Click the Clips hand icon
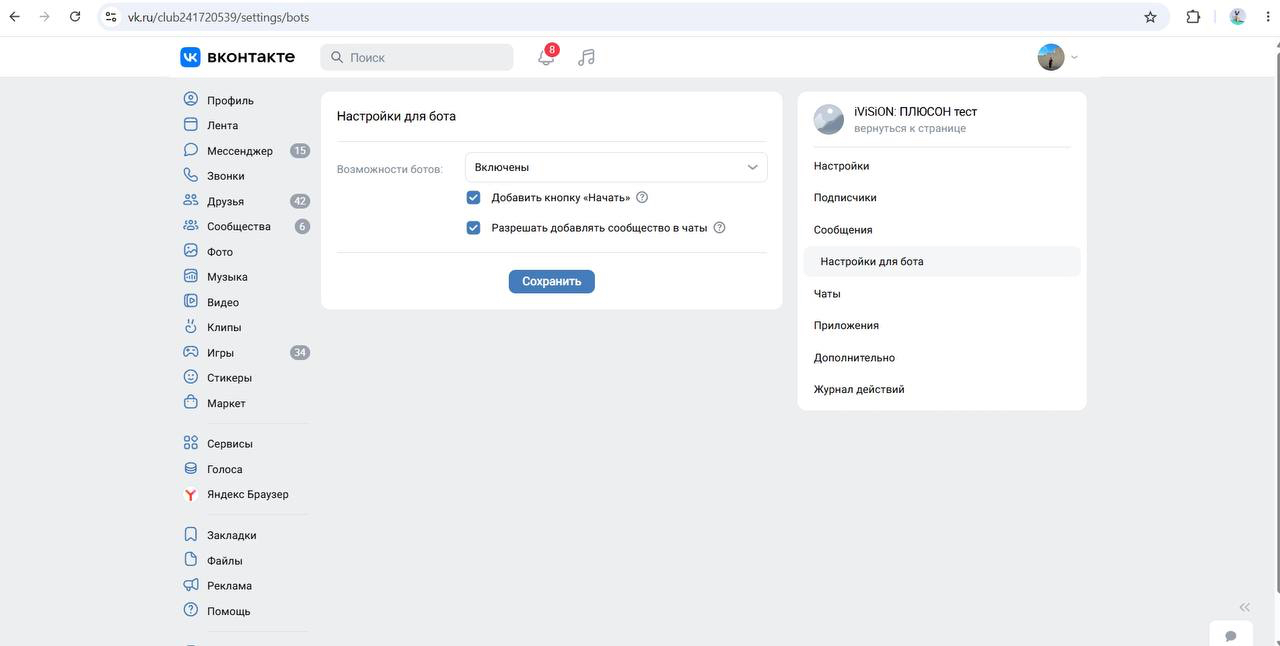This screenshot has height=646, width=1280. click(x=191, y=327)
